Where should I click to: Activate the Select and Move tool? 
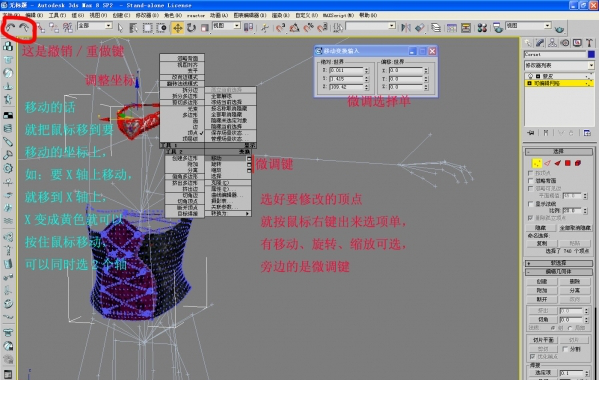[178, 28]
